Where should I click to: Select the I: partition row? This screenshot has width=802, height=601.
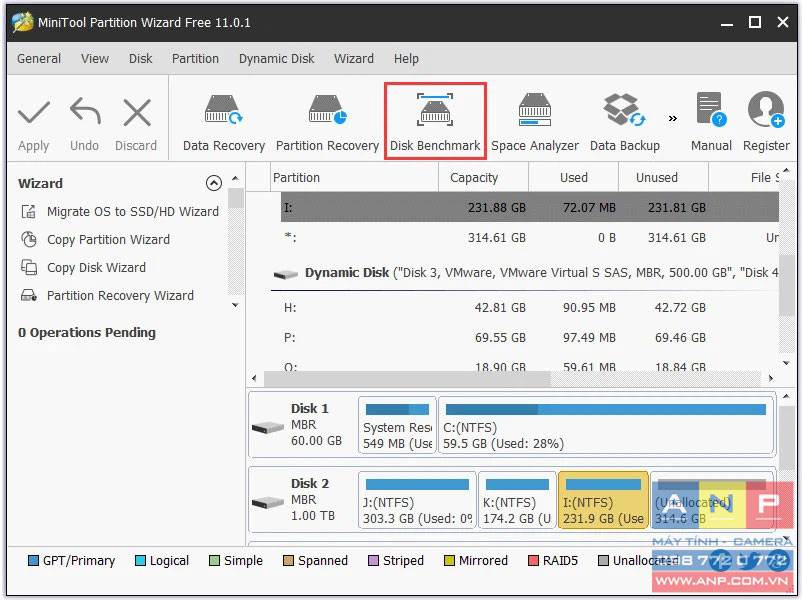(529, 207)
